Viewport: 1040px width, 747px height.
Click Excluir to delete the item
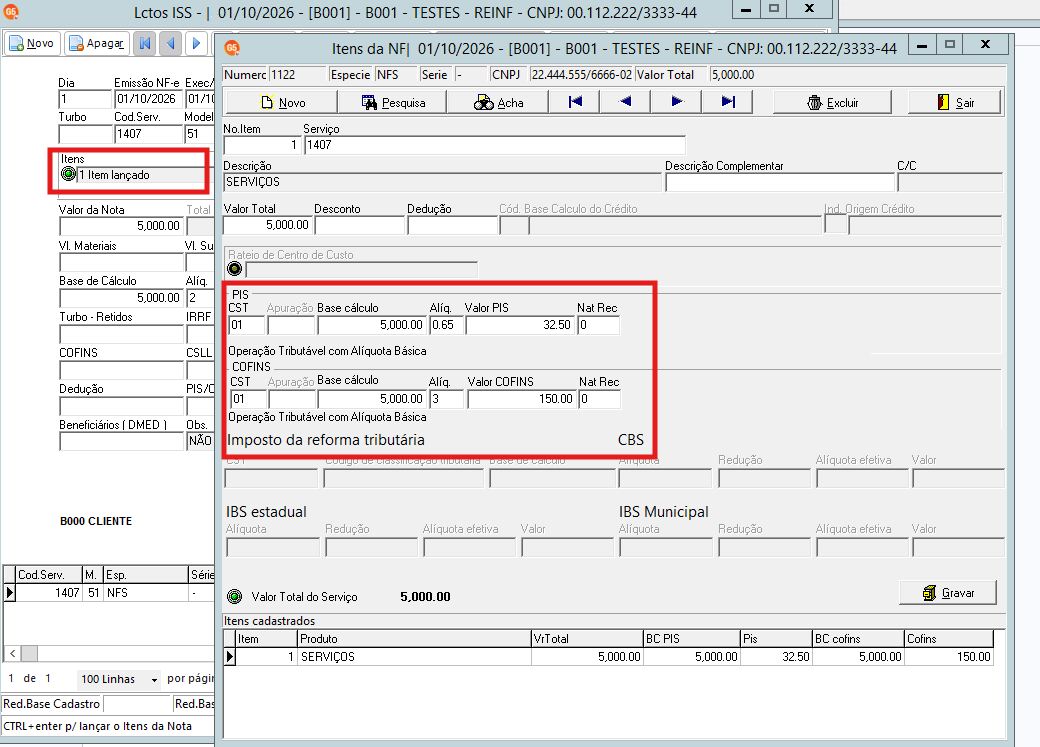(832, 102)
